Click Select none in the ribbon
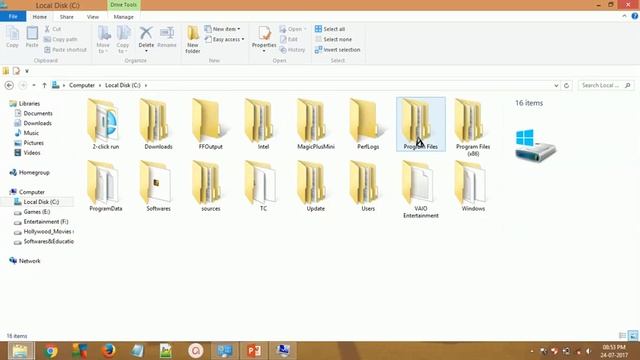 pos(333,39)
